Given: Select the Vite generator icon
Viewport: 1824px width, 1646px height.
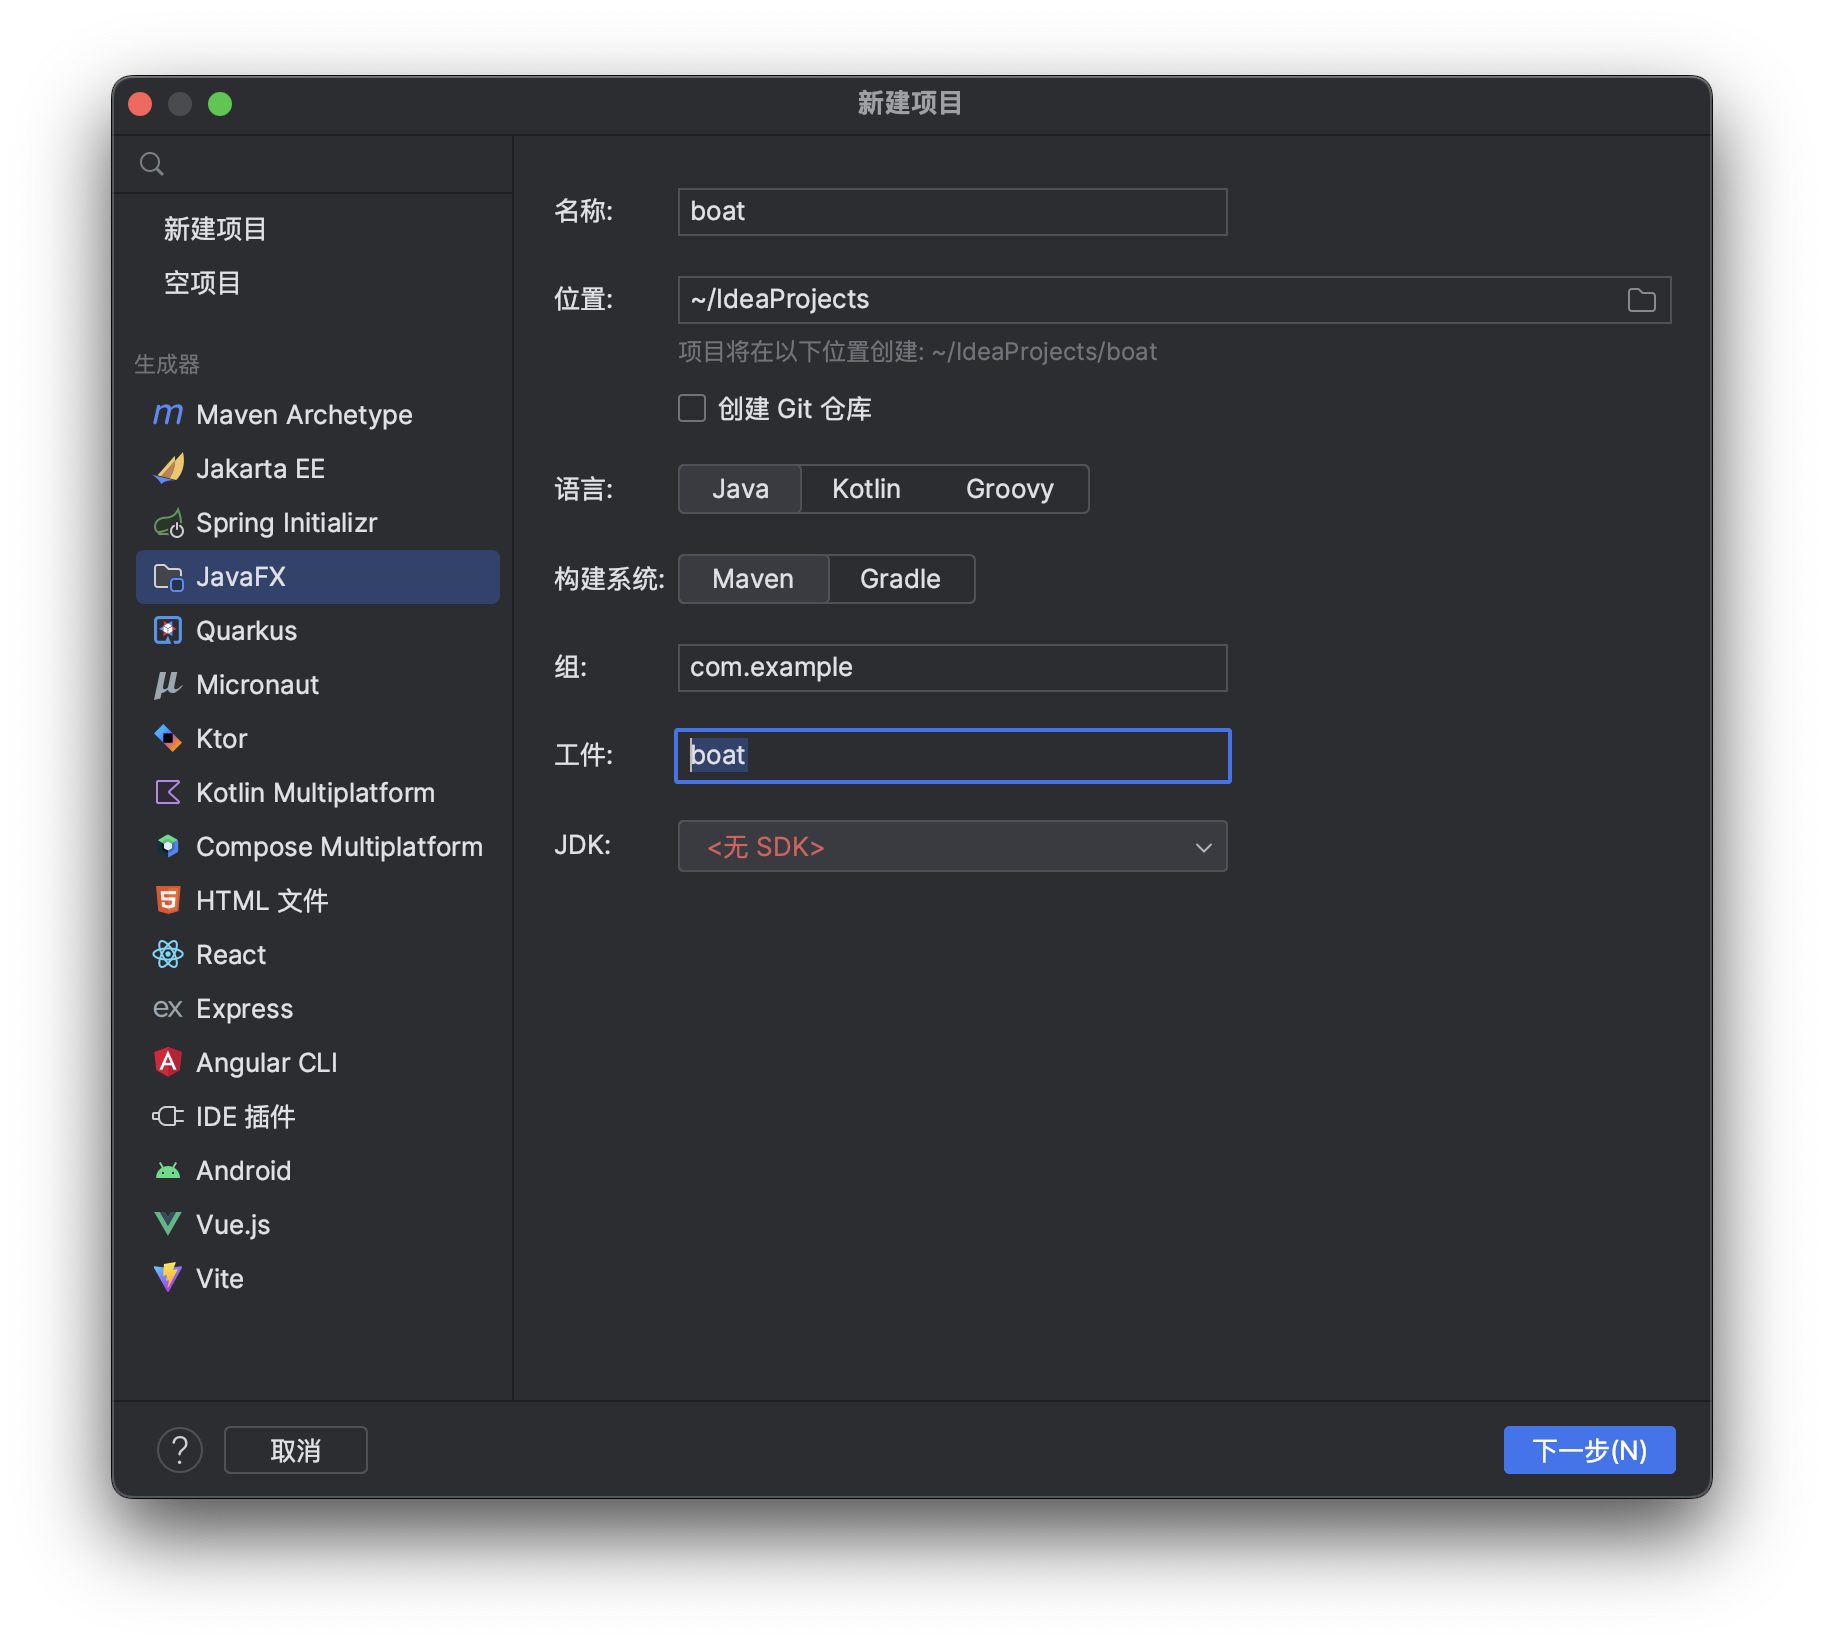Looking at the screenshot, I should 167,1278.
